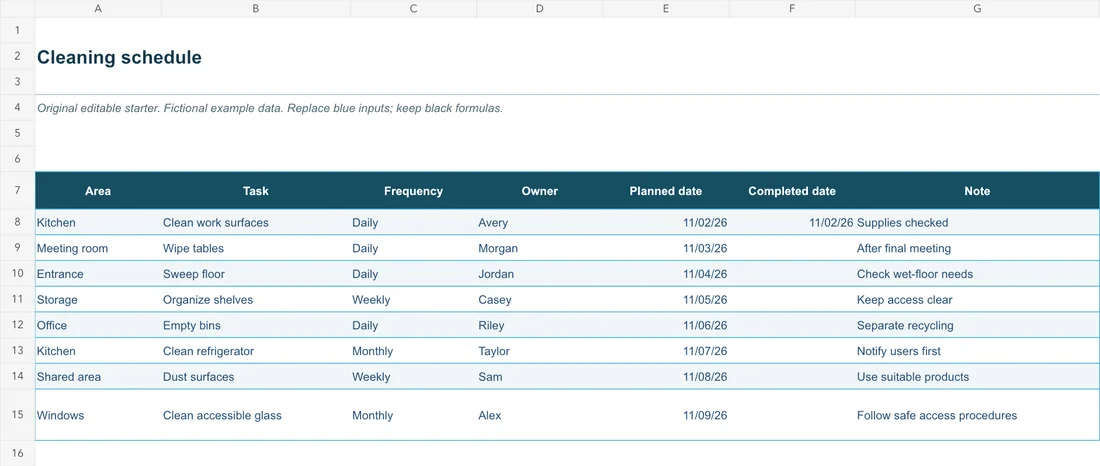1100x466 pixels.
Task: Click the 'Avery' owner cell
Action: coord(539,222)
